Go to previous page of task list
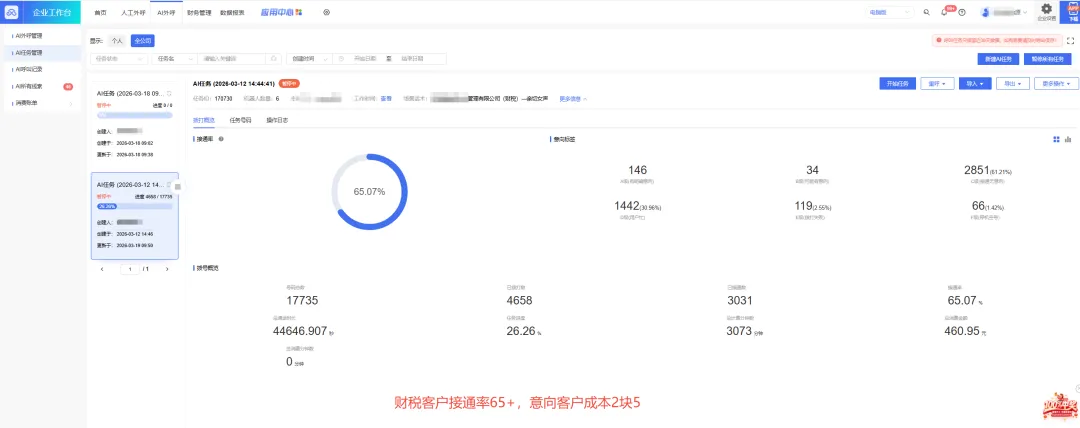The height and width of the screenshot is (428, 1080). point(102,269)
